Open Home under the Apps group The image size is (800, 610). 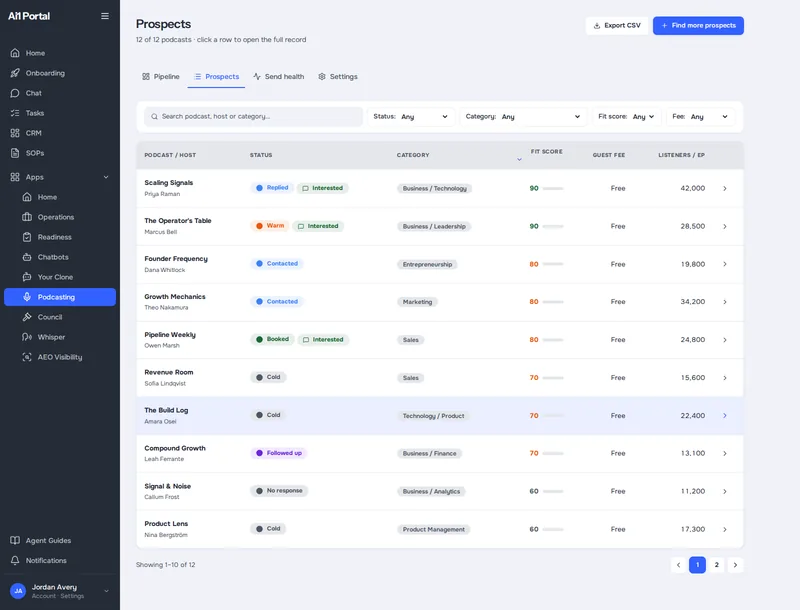tap(47, 197)
